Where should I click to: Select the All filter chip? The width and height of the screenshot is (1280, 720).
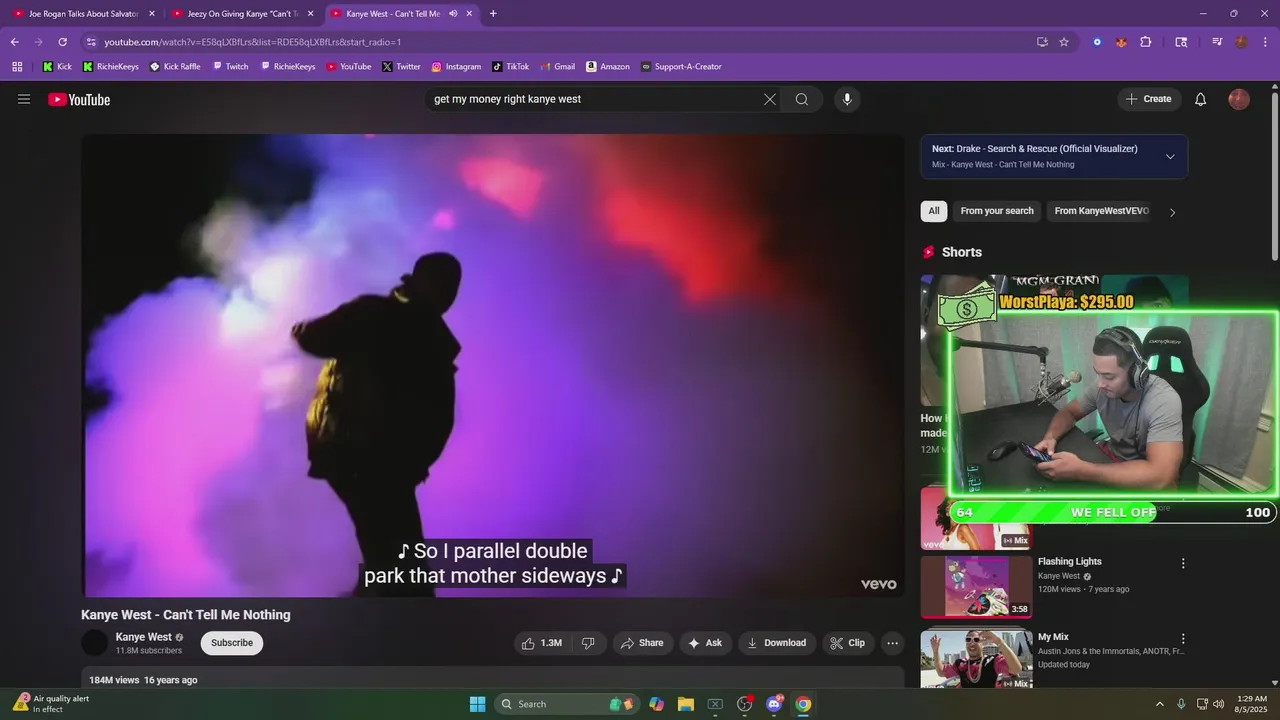934,211
